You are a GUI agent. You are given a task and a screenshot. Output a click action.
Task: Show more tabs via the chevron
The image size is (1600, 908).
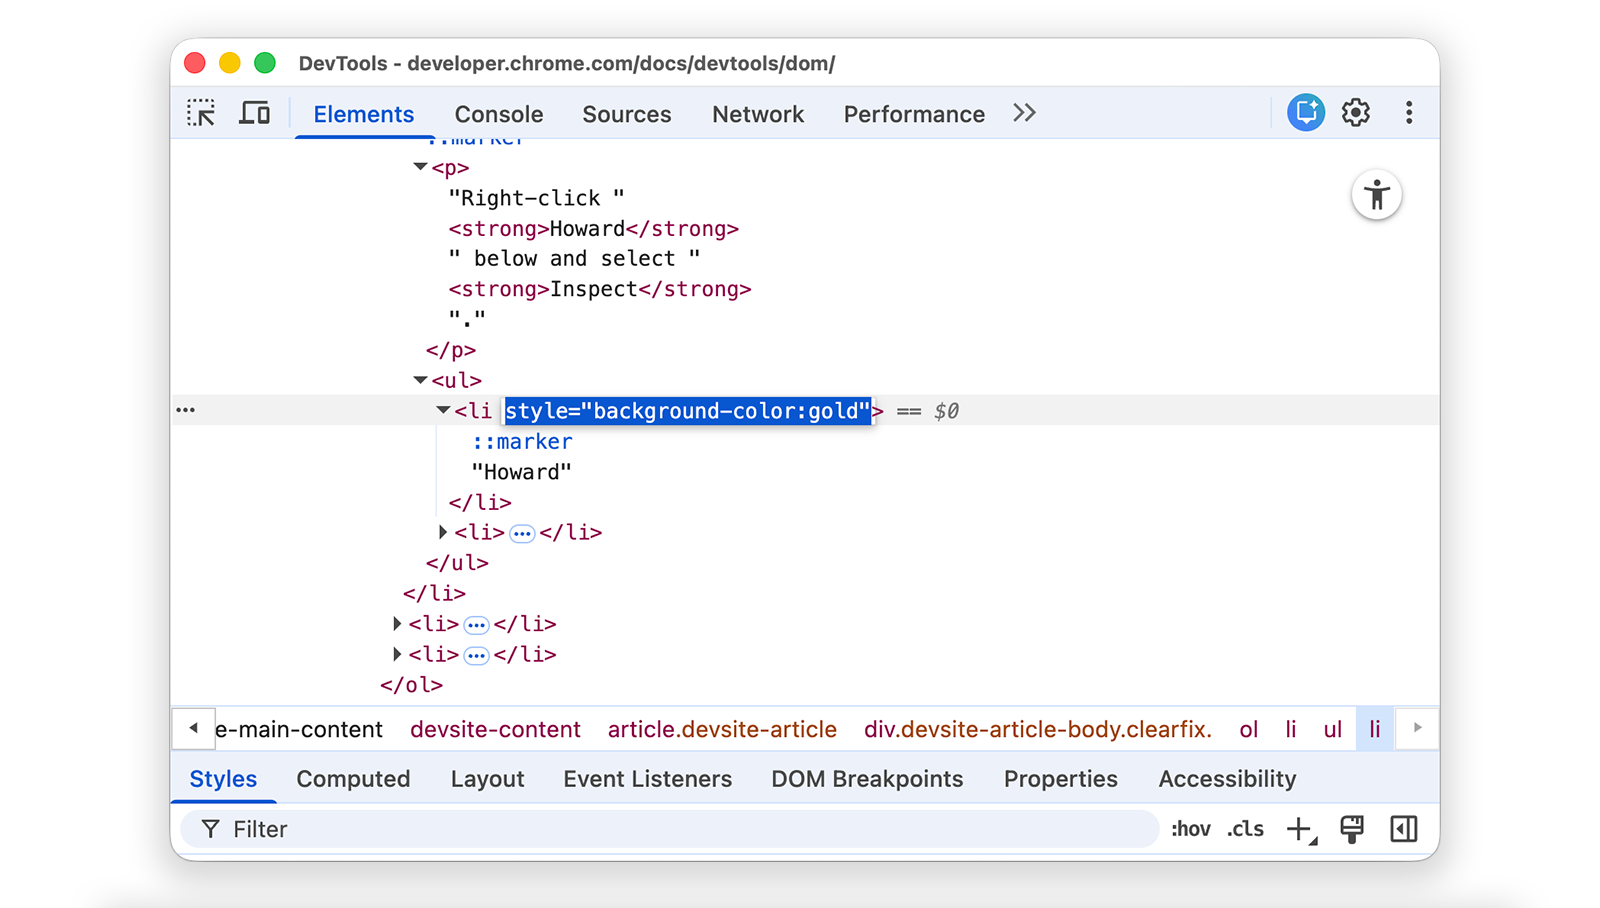[1023, 113]
